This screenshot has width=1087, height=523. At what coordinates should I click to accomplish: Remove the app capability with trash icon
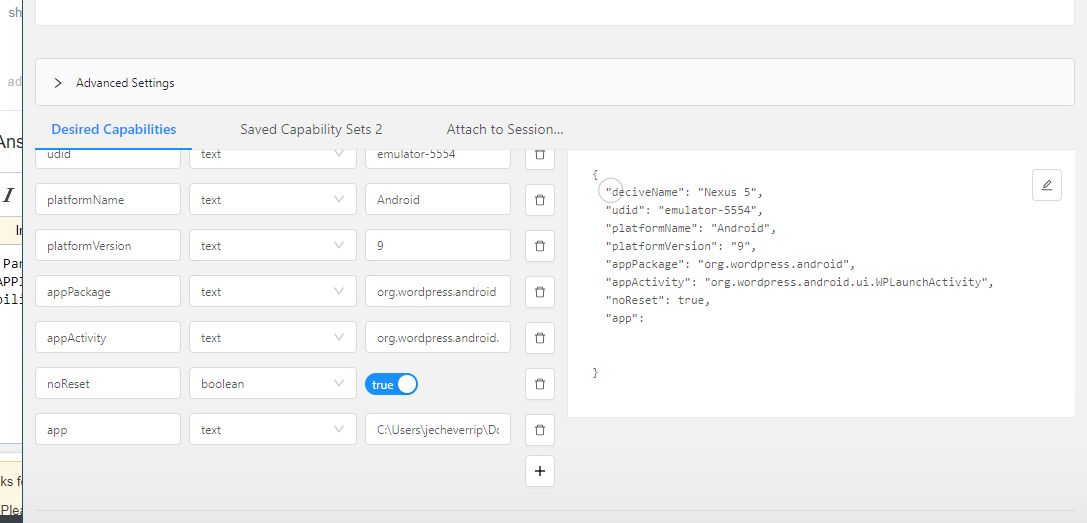pos(539,430)
